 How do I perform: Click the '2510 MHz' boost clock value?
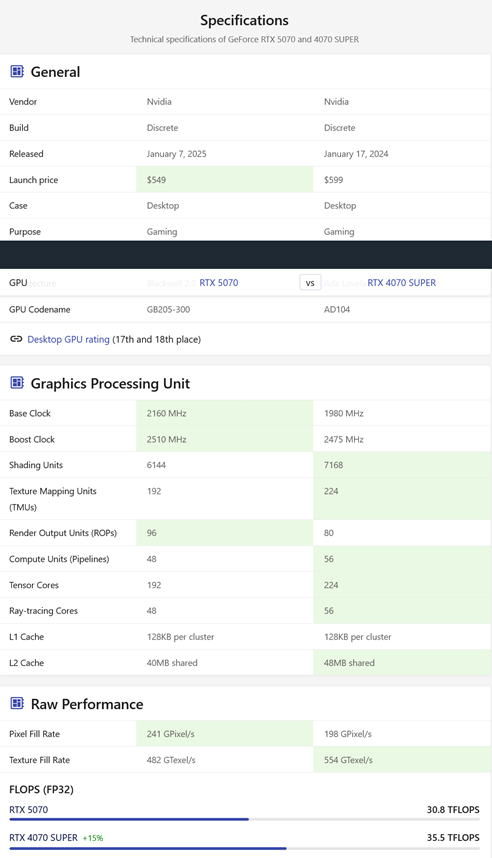tap(166, 439)
